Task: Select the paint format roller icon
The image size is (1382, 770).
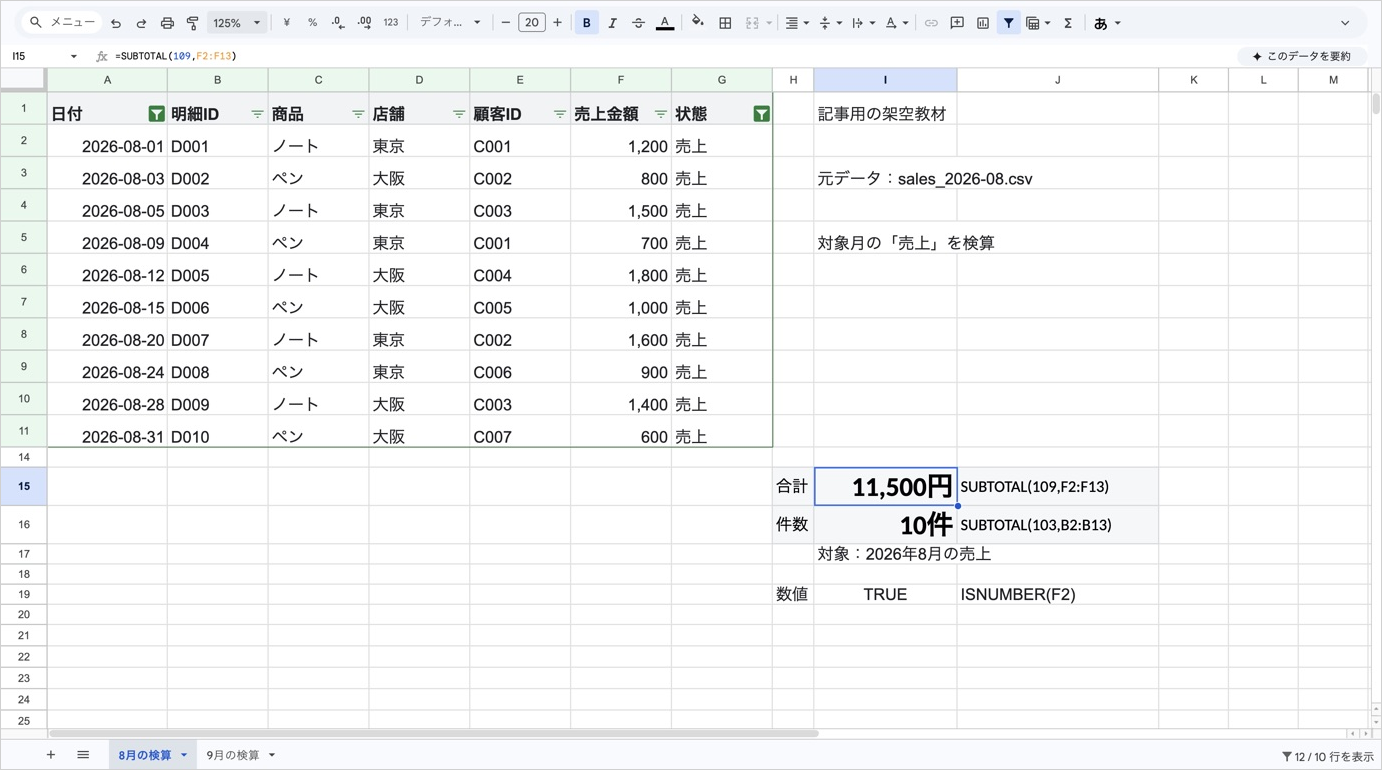Action: [193, 23]
